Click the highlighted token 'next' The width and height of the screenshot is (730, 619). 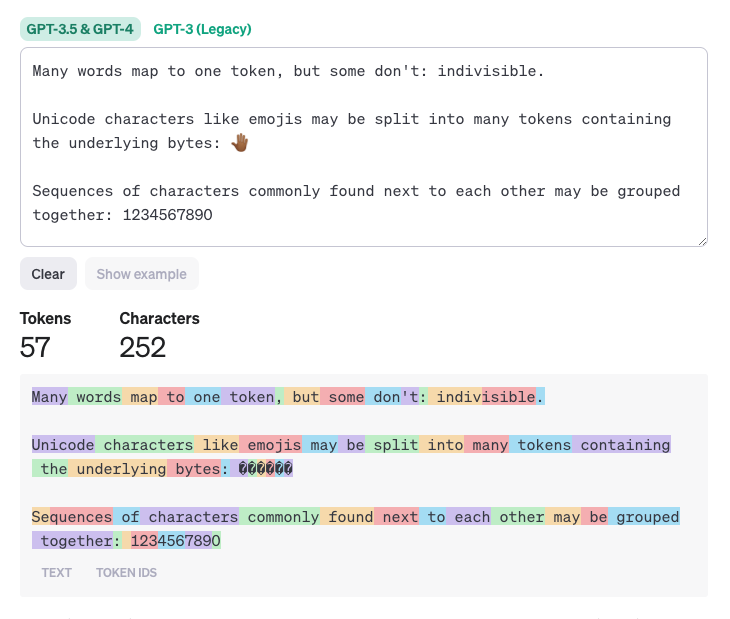pos(397,517)
